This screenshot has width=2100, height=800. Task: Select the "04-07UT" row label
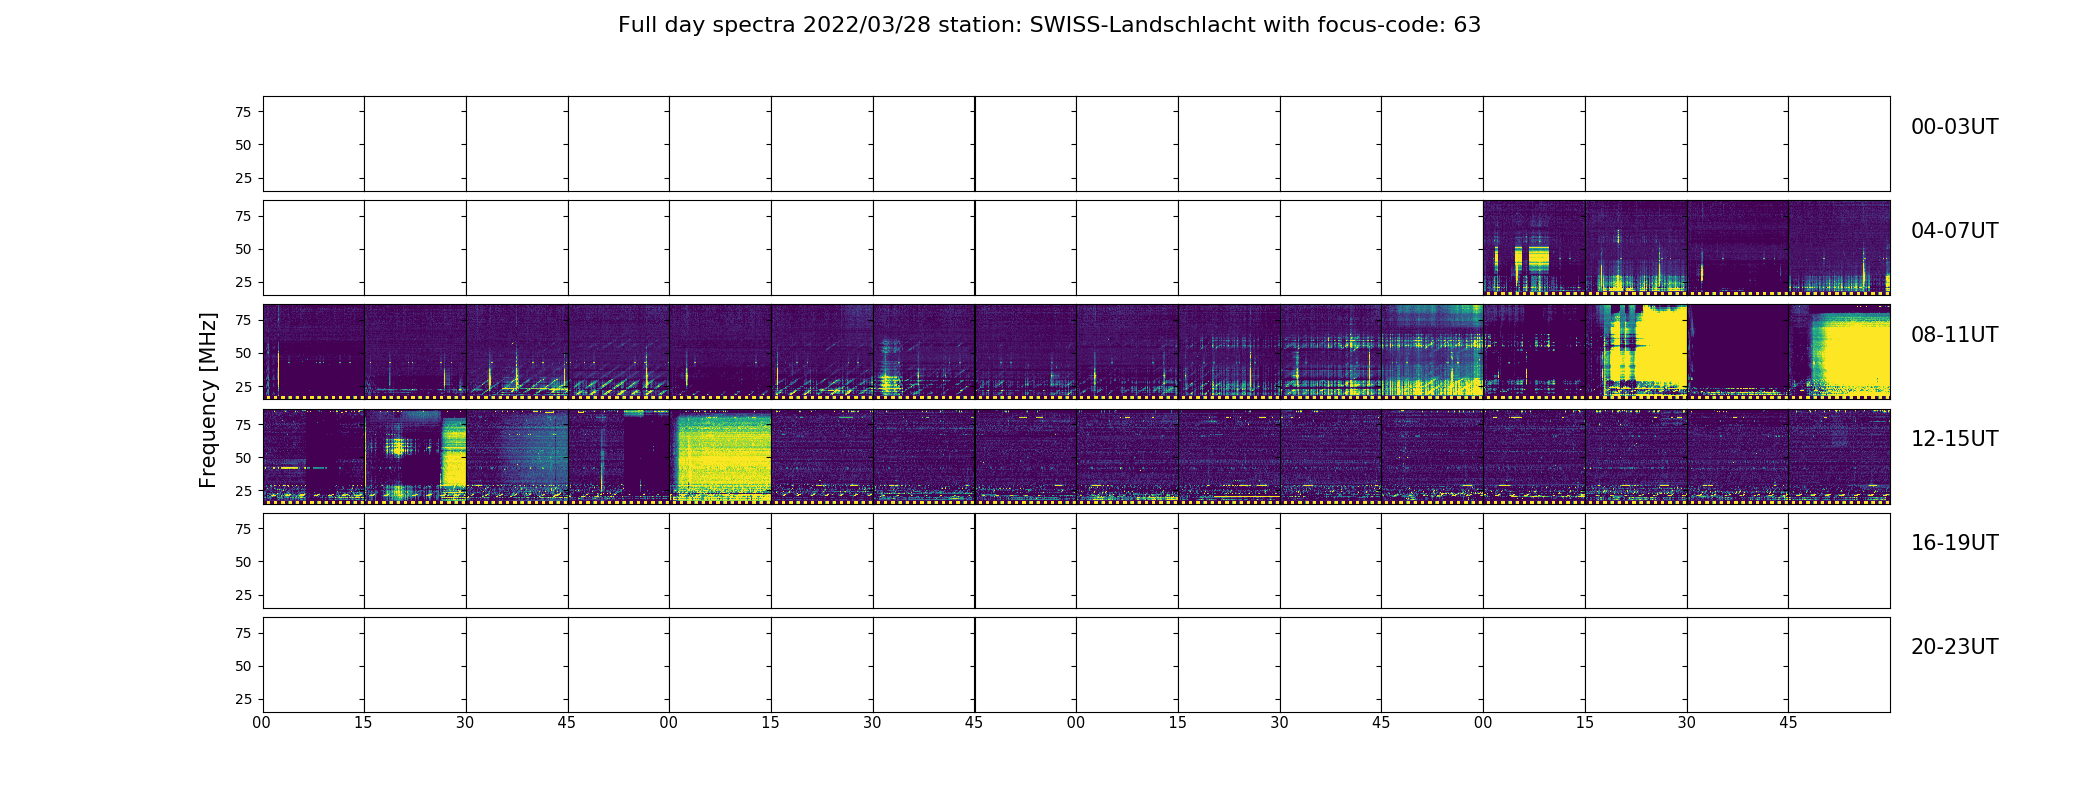click(x=1954, y=231)
